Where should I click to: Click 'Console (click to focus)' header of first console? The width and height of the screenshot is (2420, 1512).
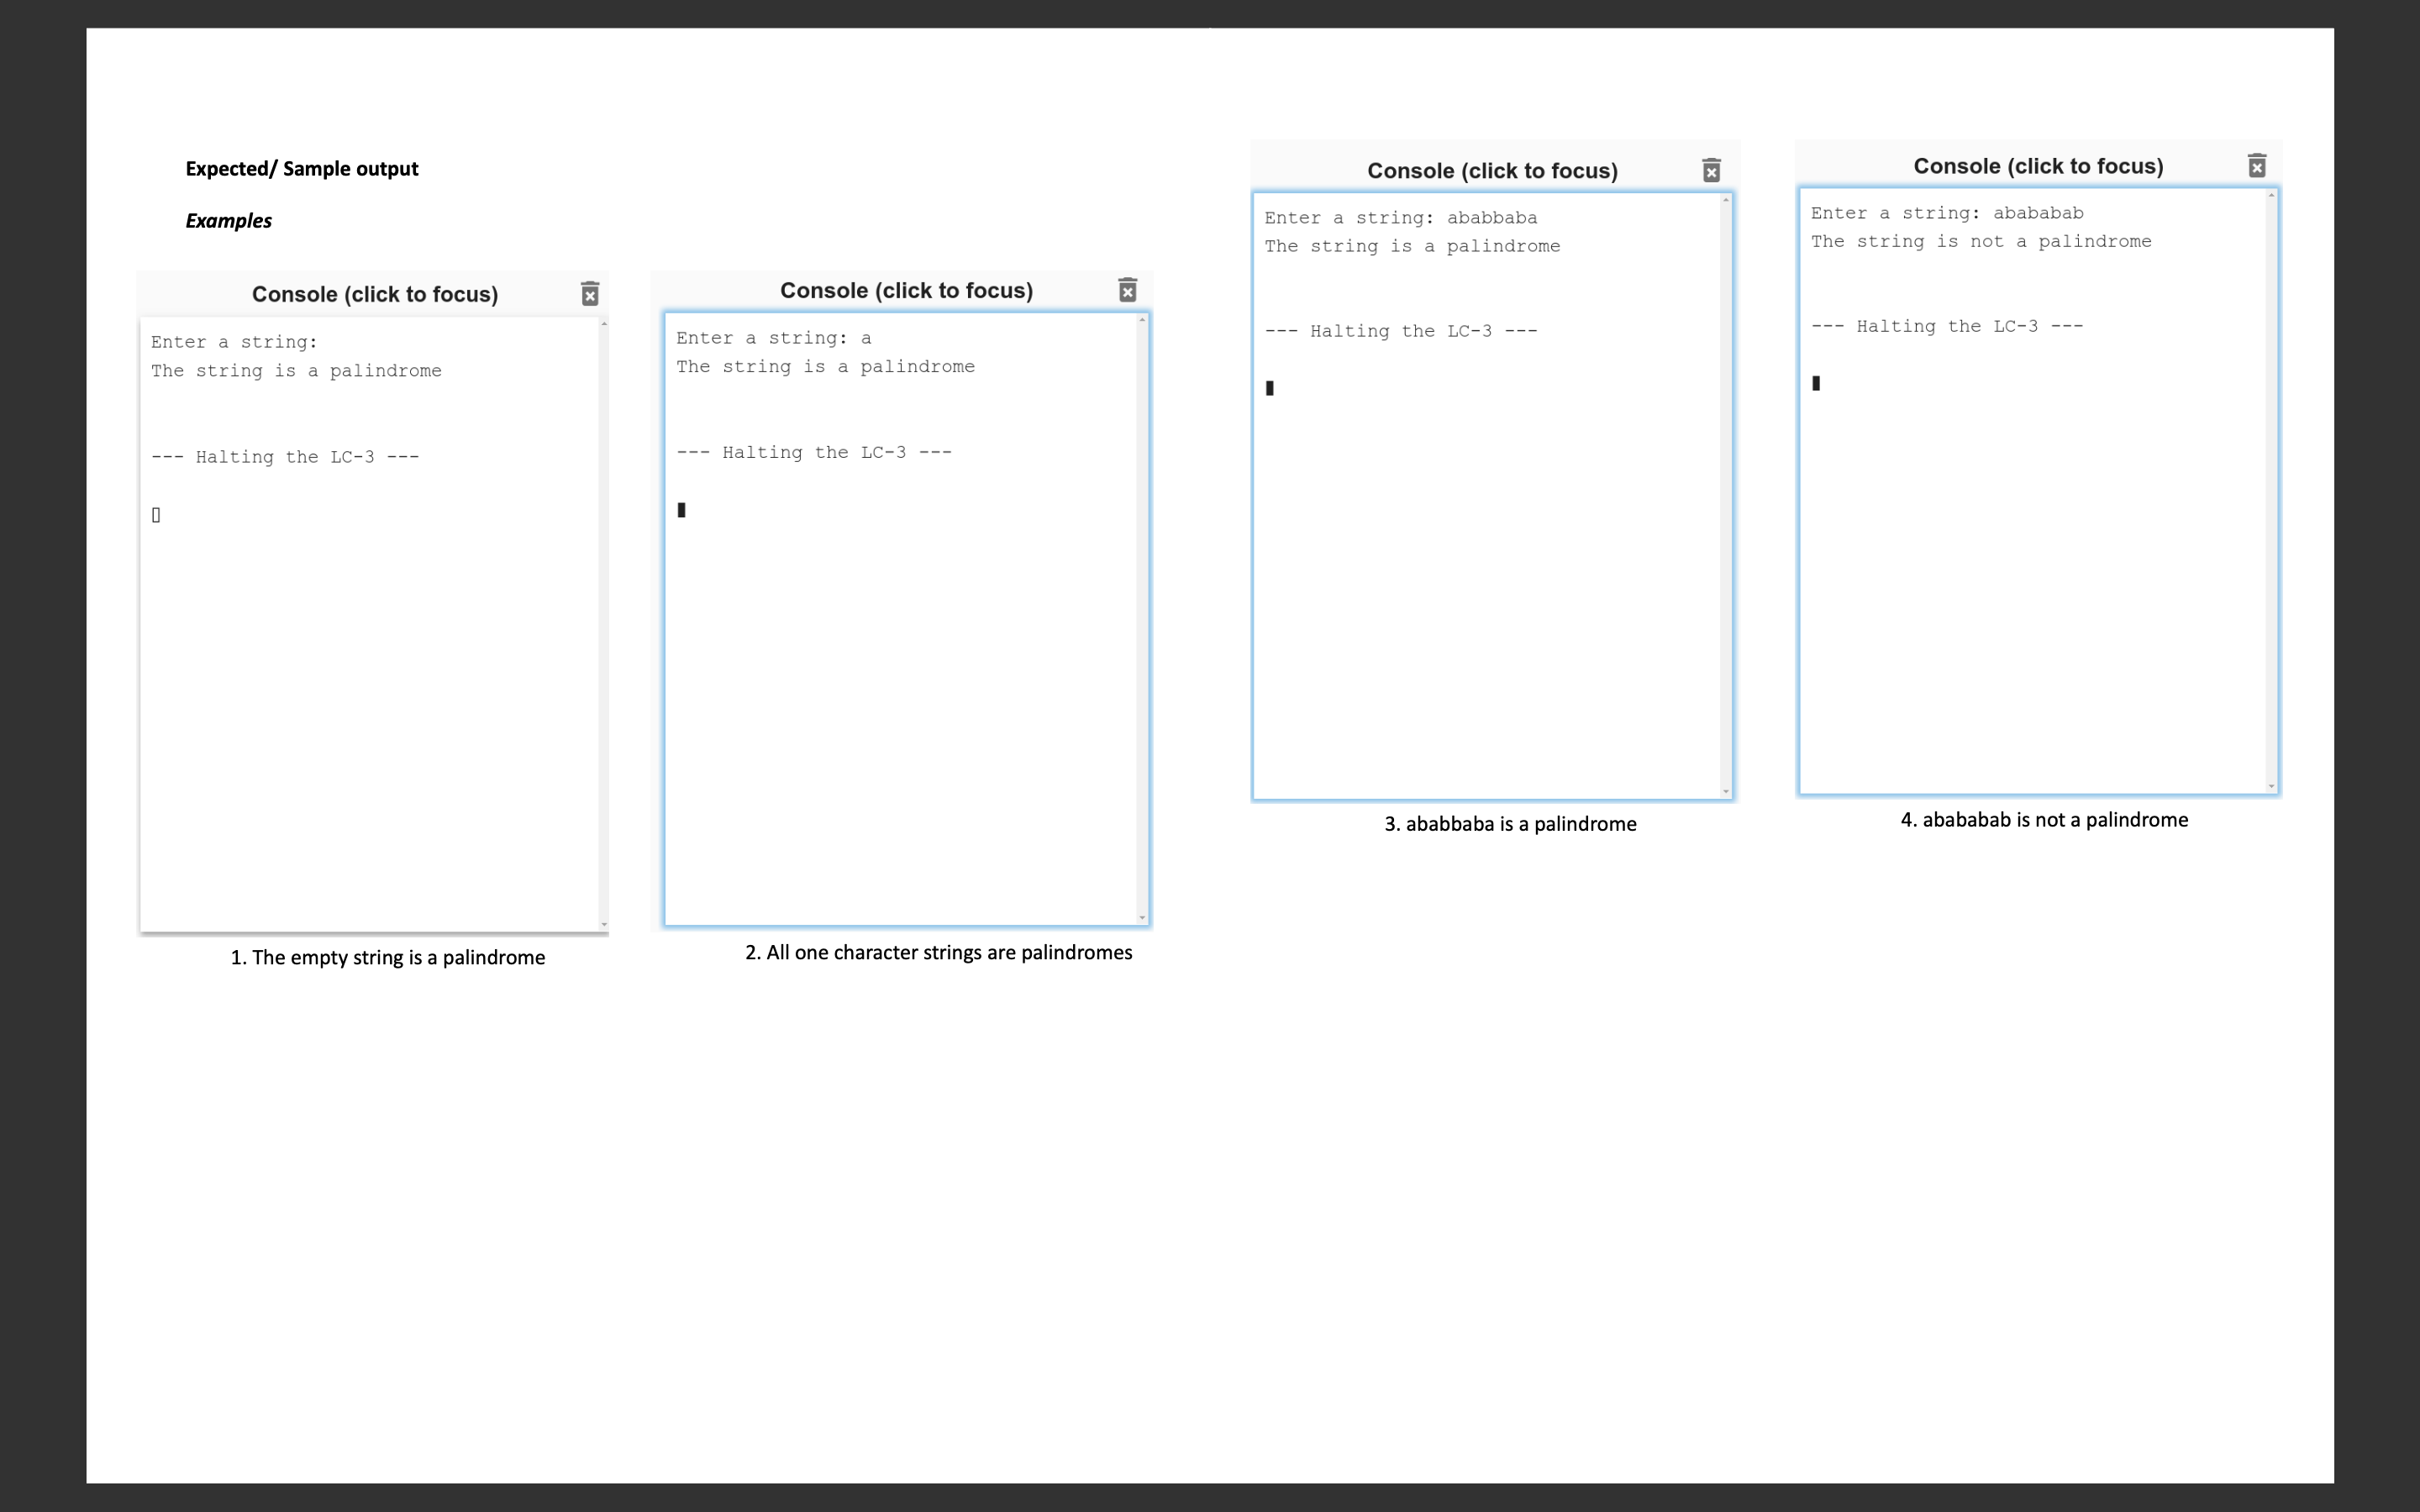pyautogui.click(x=374, y=294)
